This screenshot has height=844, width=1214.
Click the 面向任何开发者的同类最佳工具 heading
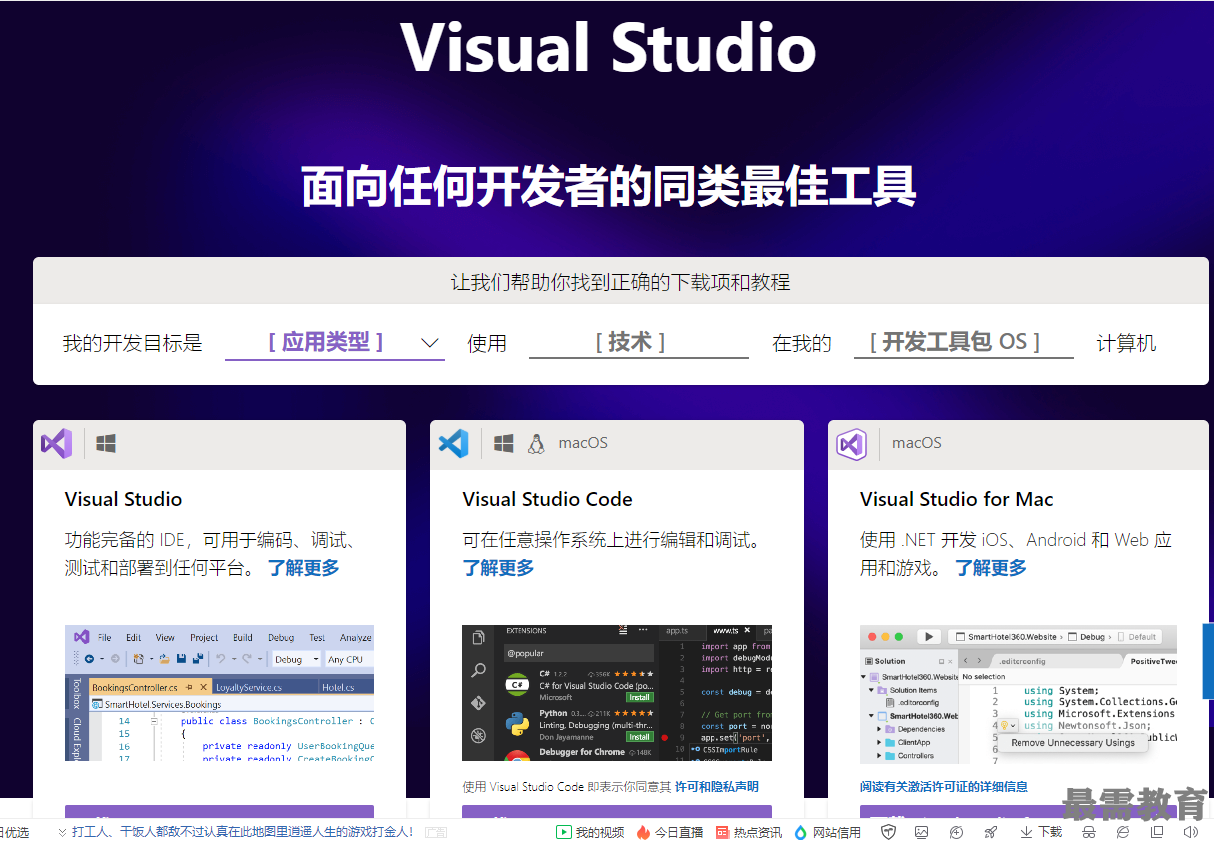coord(608,186)
